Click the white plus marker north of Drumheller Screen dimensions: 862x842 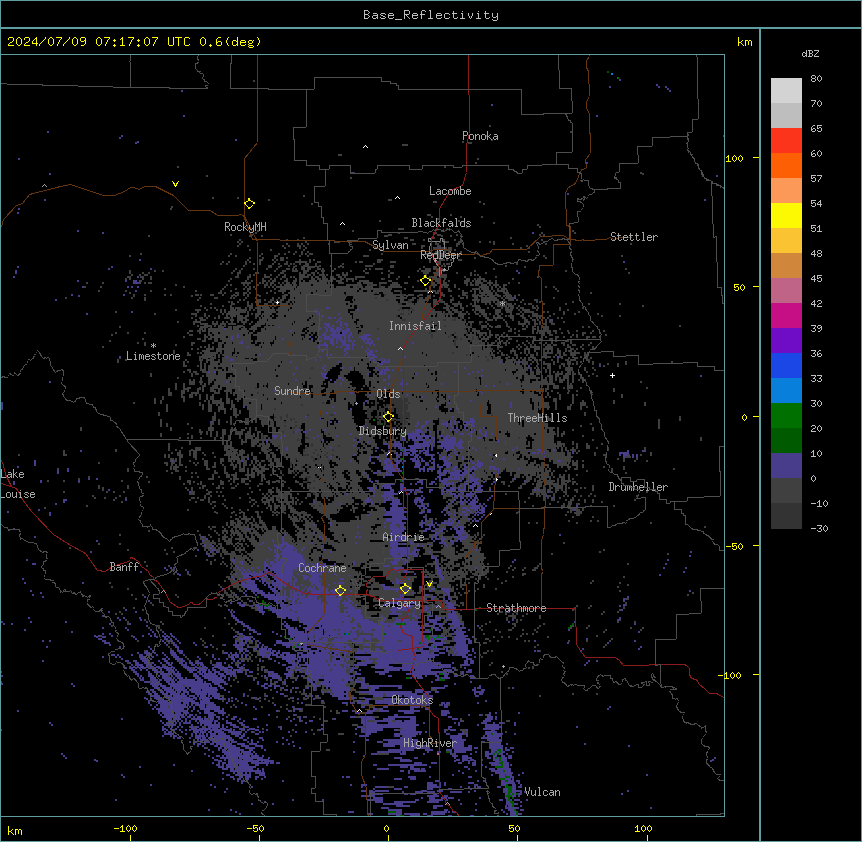(612, 375)
